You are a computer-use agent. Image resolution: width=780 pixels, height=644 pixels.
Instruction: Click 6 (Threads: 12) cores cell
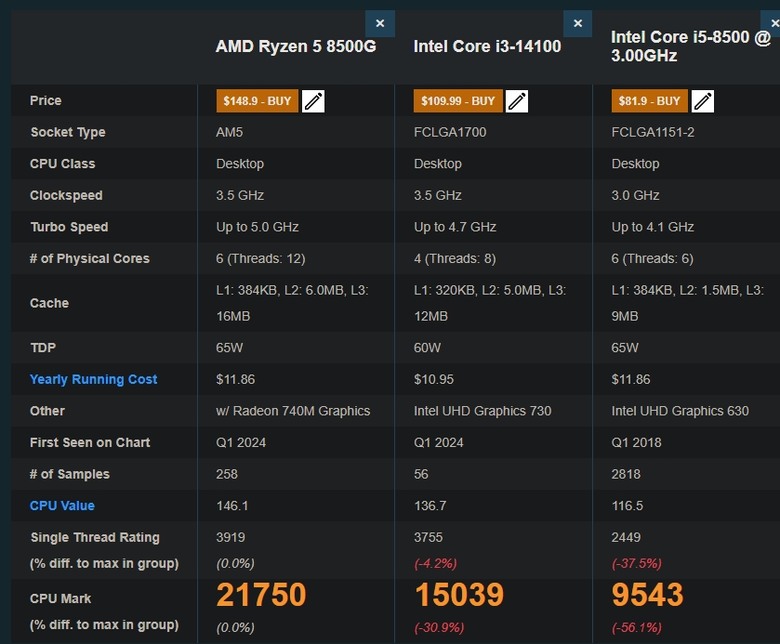[261, 259]
